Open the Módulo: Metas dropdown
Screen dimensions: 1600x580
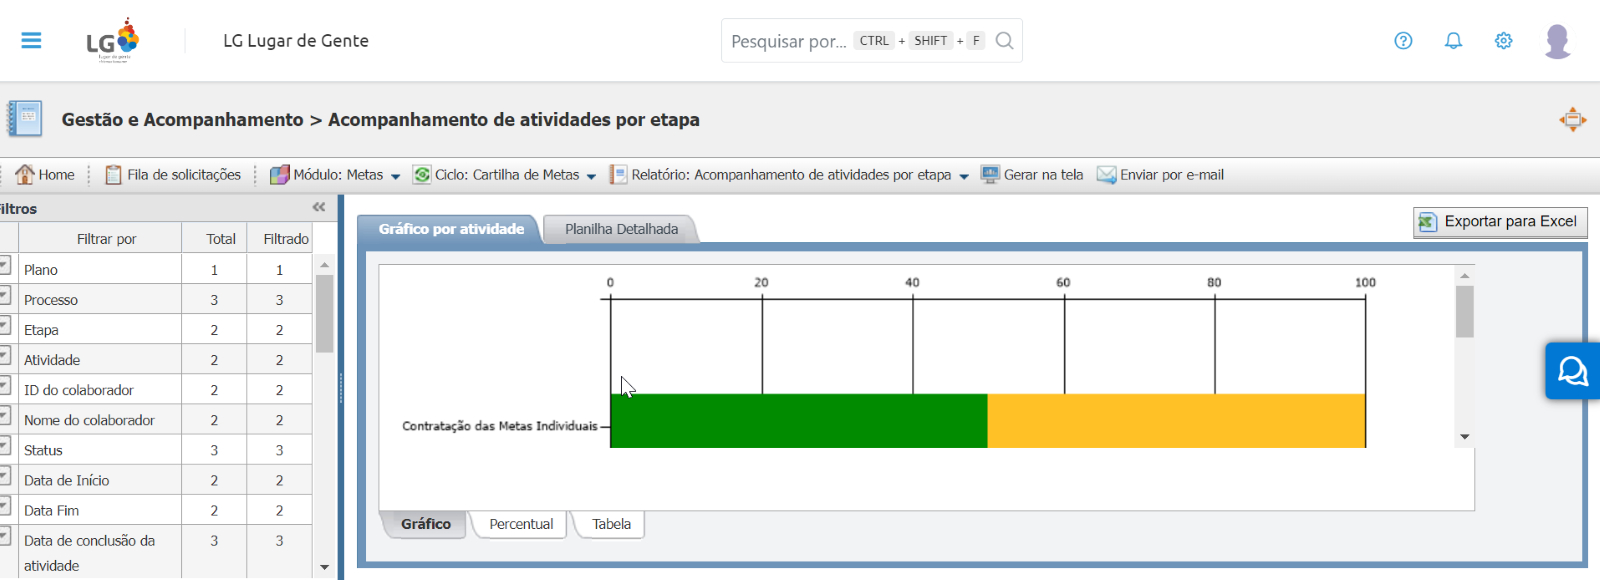point(335,174)
